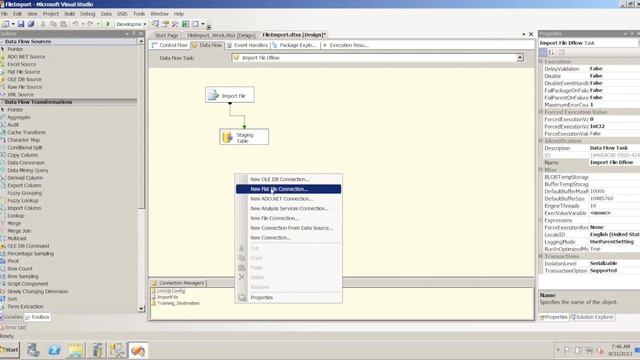Image resolution: width=640 pixels, height=360 pixels.
Task: Collapse the Transactions property category
Action: tap(541, 256)
